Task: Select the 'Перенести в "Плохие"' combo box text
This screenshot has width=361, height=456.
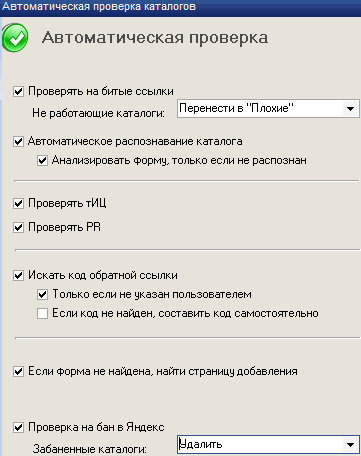Action: coord(236,108)
